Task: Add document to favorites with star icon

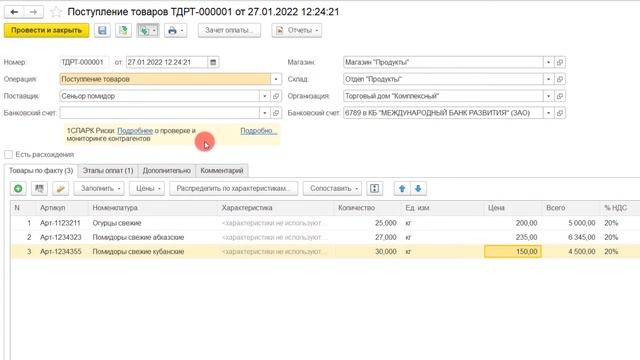Action: pyautogui.click(x=56, y=12)
